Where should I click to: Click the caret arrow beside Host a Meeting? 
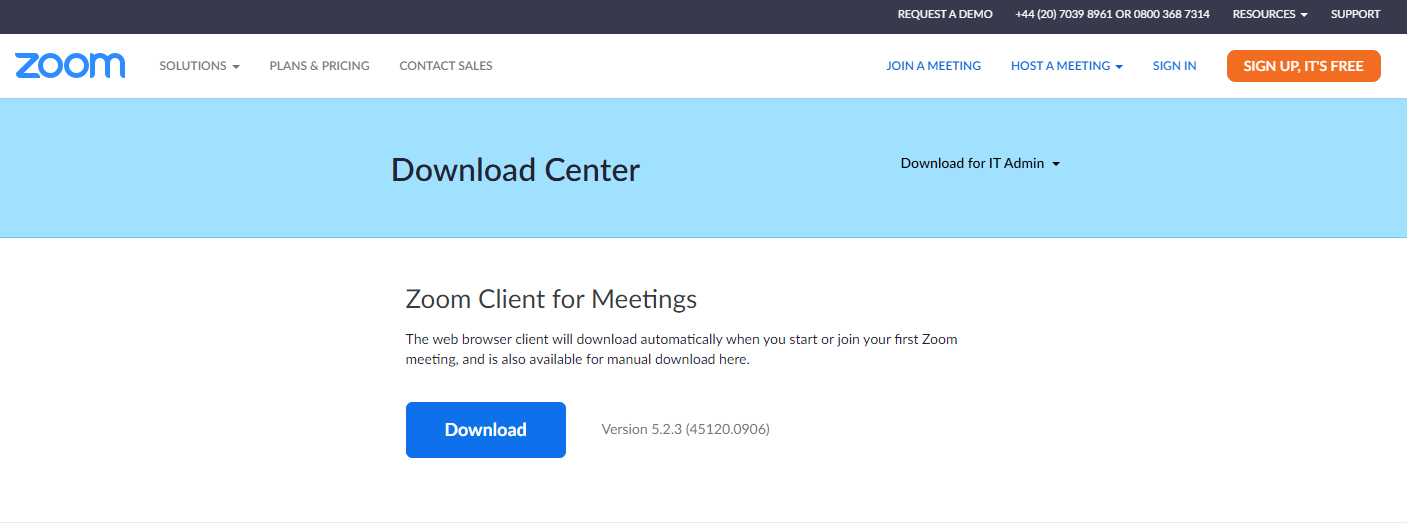pyautogui.click(x=1119, y=67)
